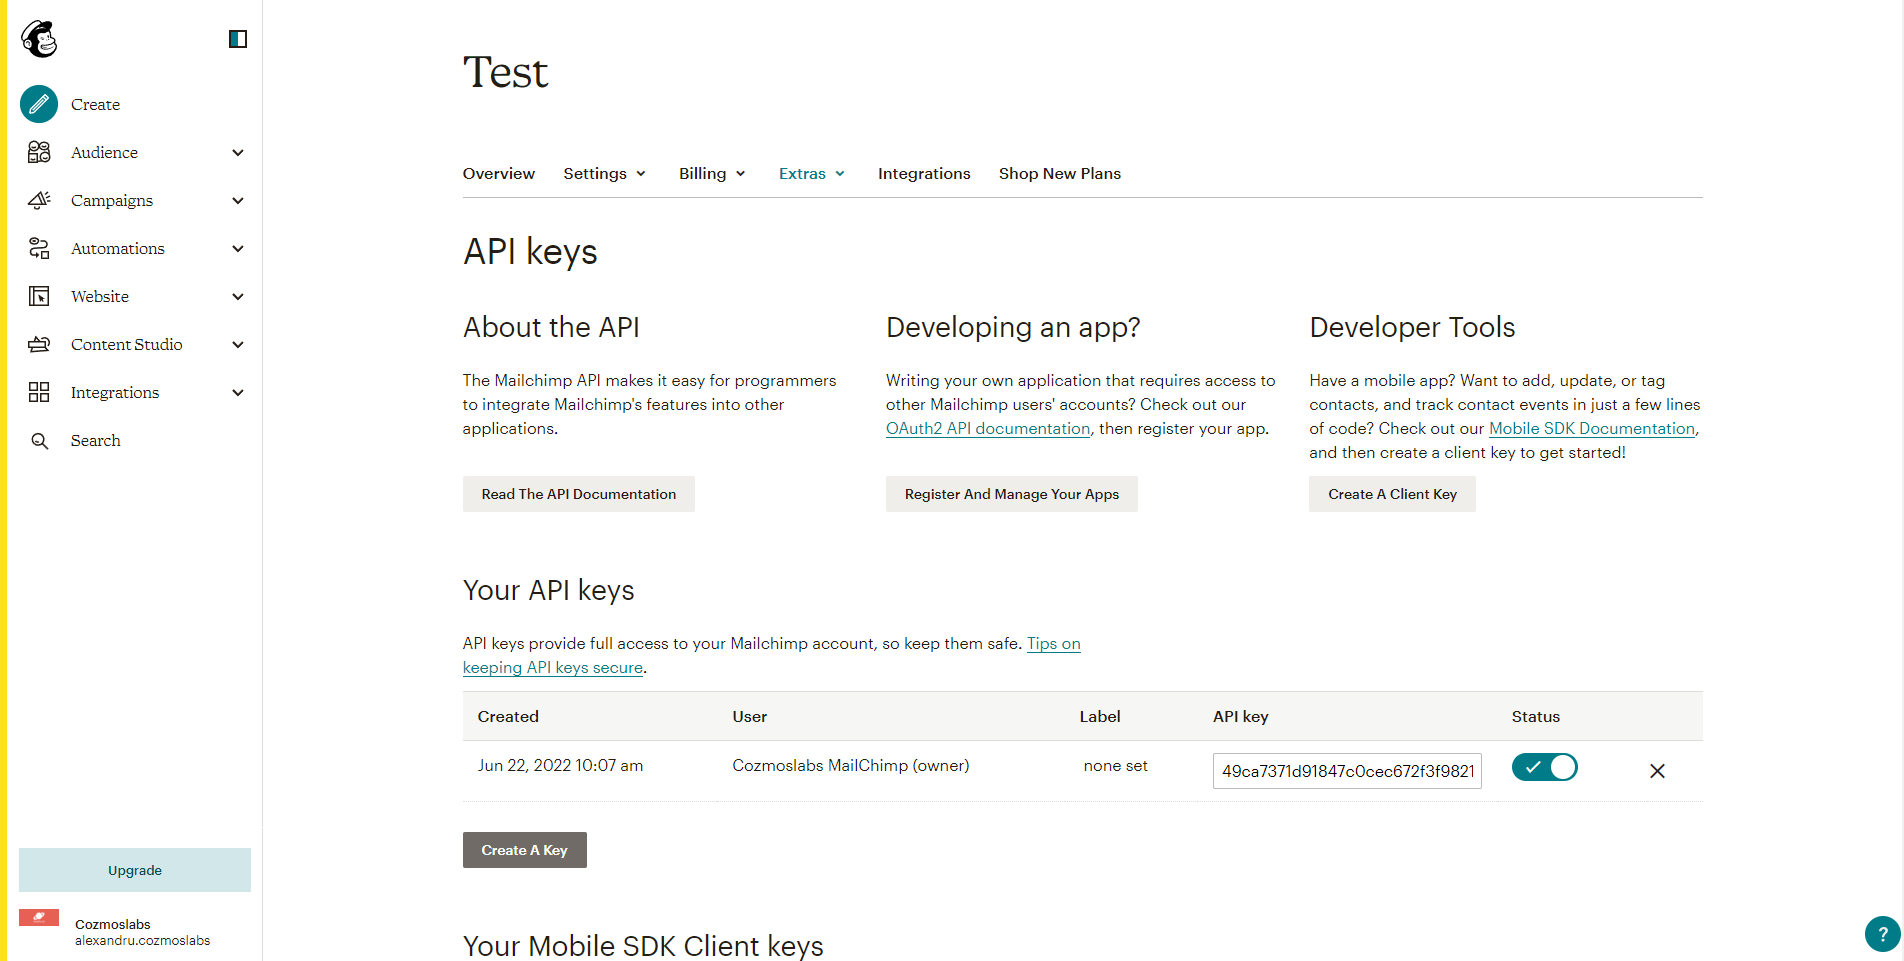The width and height of the screenshot is (1904, 961).
Task: Open the help question mark bubble
Action: [1882, 935]
